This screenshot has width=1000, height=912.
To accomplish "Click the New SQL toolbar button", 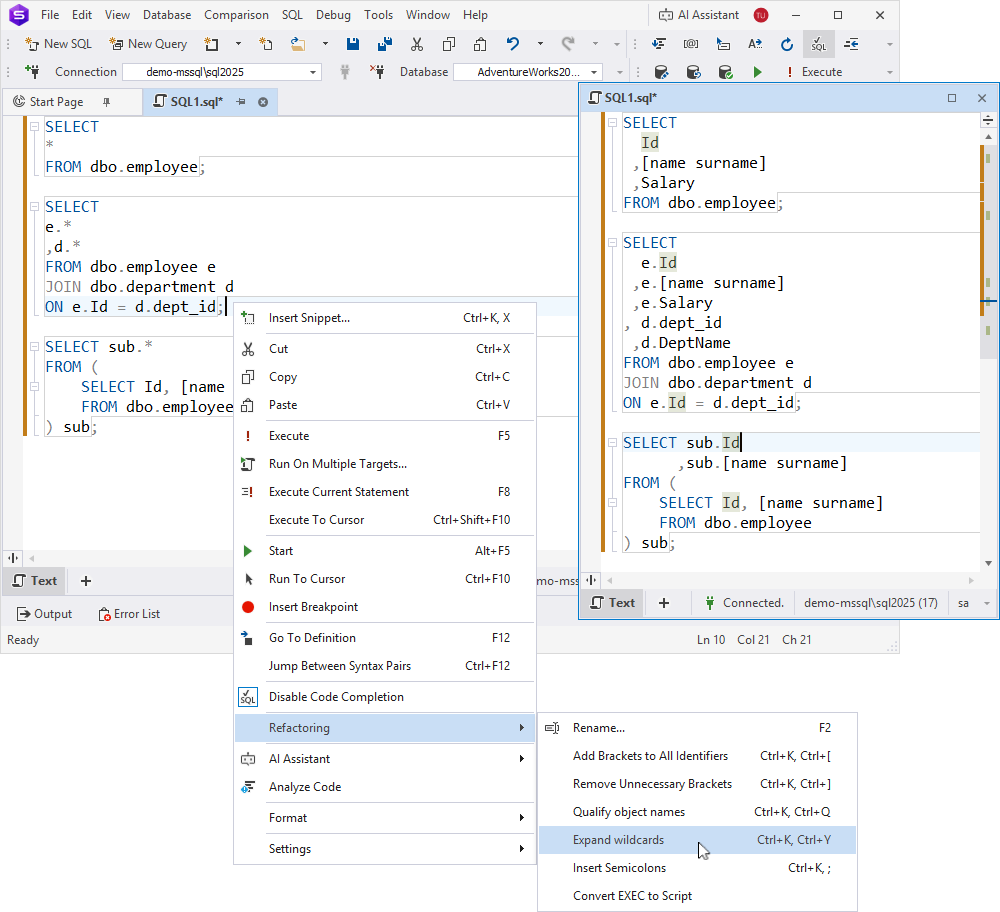I will pos(58,44).
